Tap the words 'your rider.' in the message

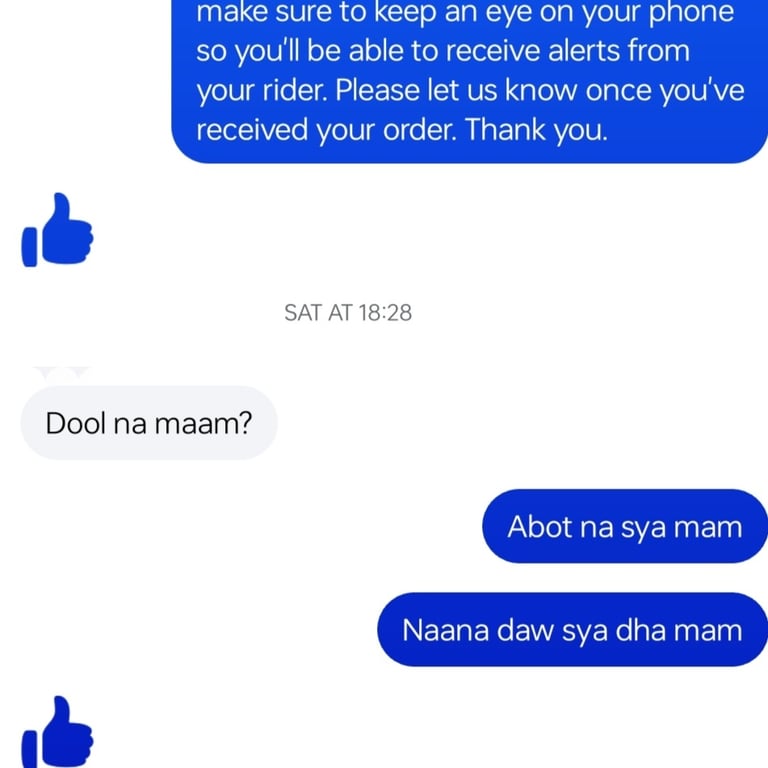(x=262, y=91)
